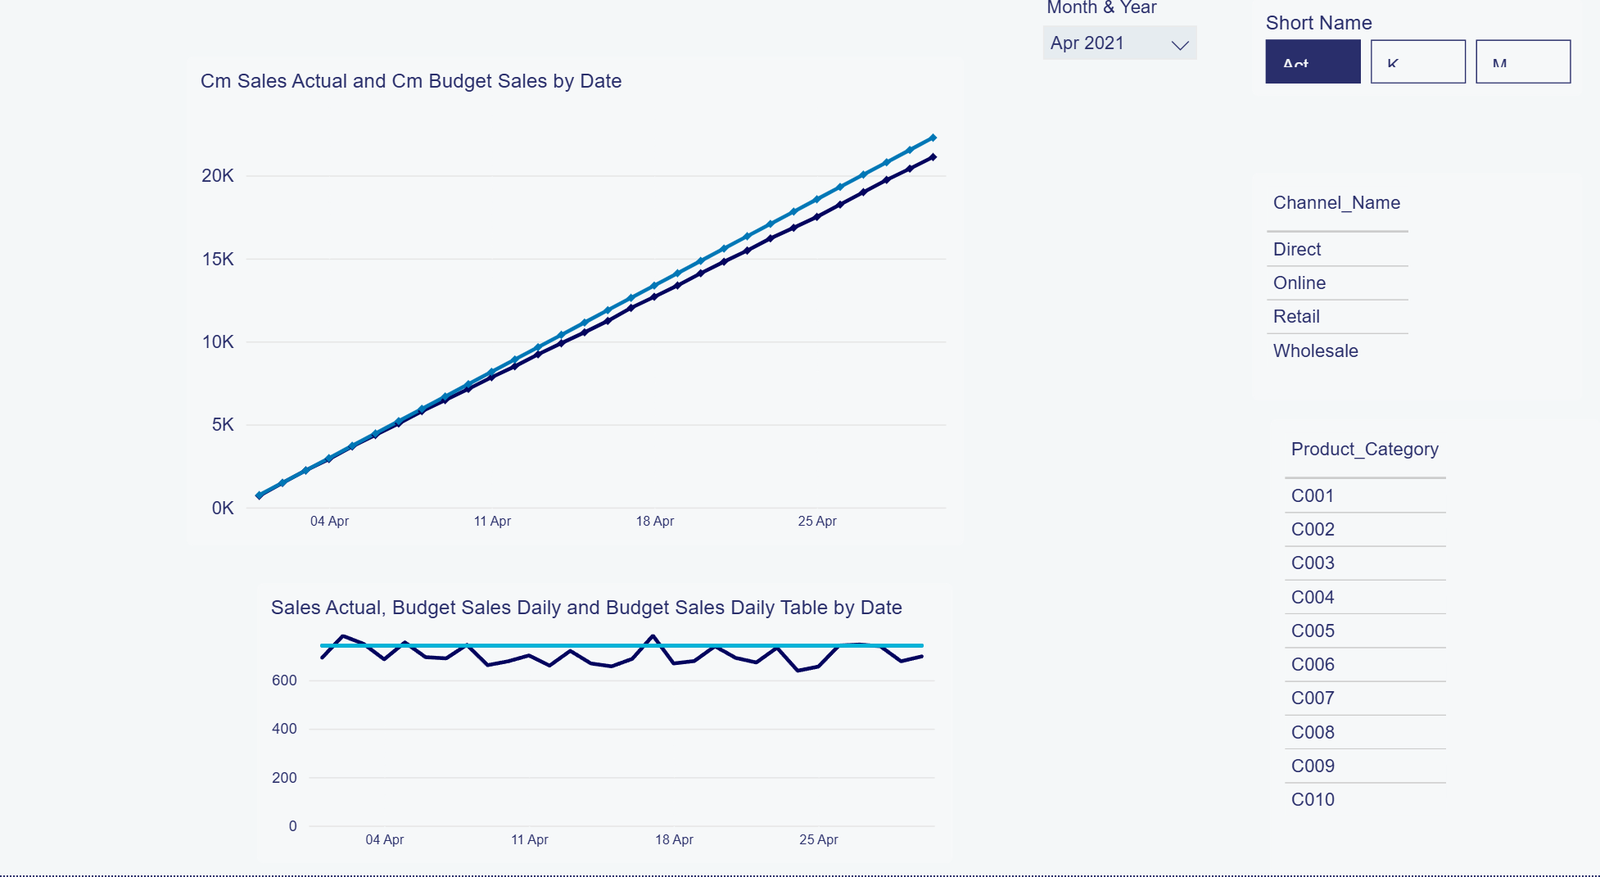The height and width of the screenshot is (877, 1600).
Task: Filter by Online channel
Action: (x=1337, y=283)
